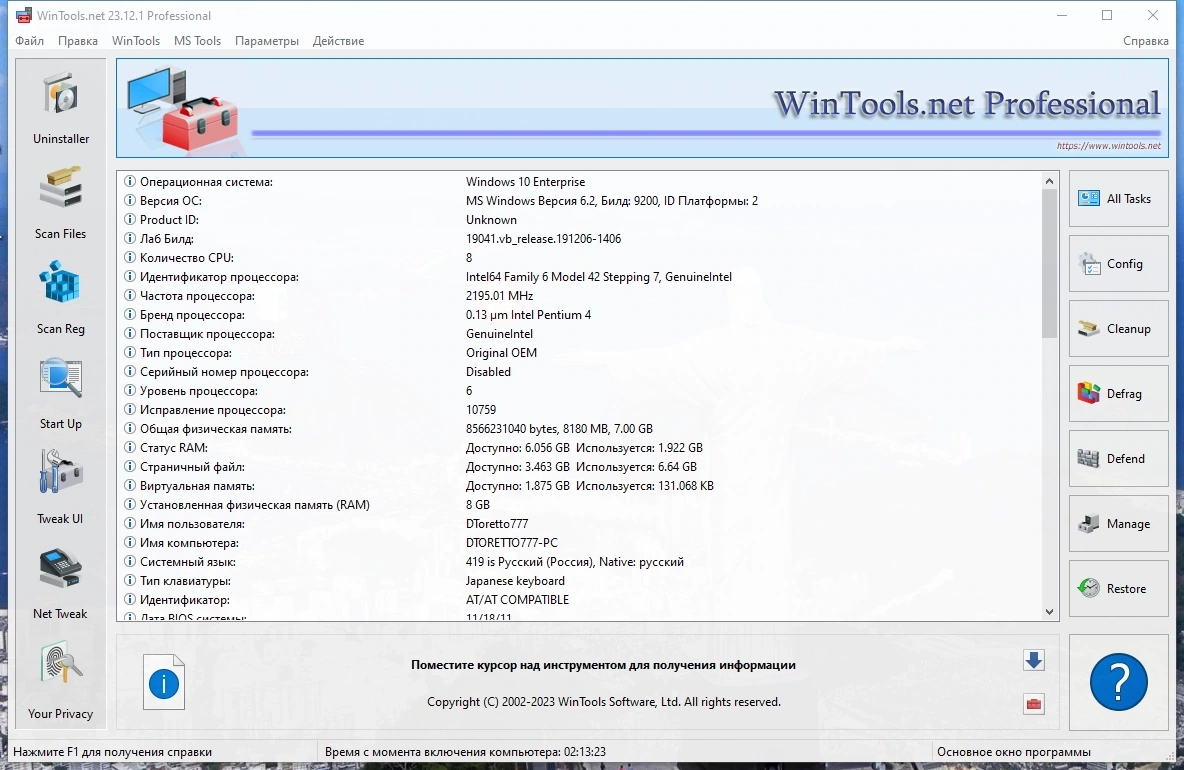1184x770 pixels.
Task: Click the Config button
Action: [x=1118, y=263]
